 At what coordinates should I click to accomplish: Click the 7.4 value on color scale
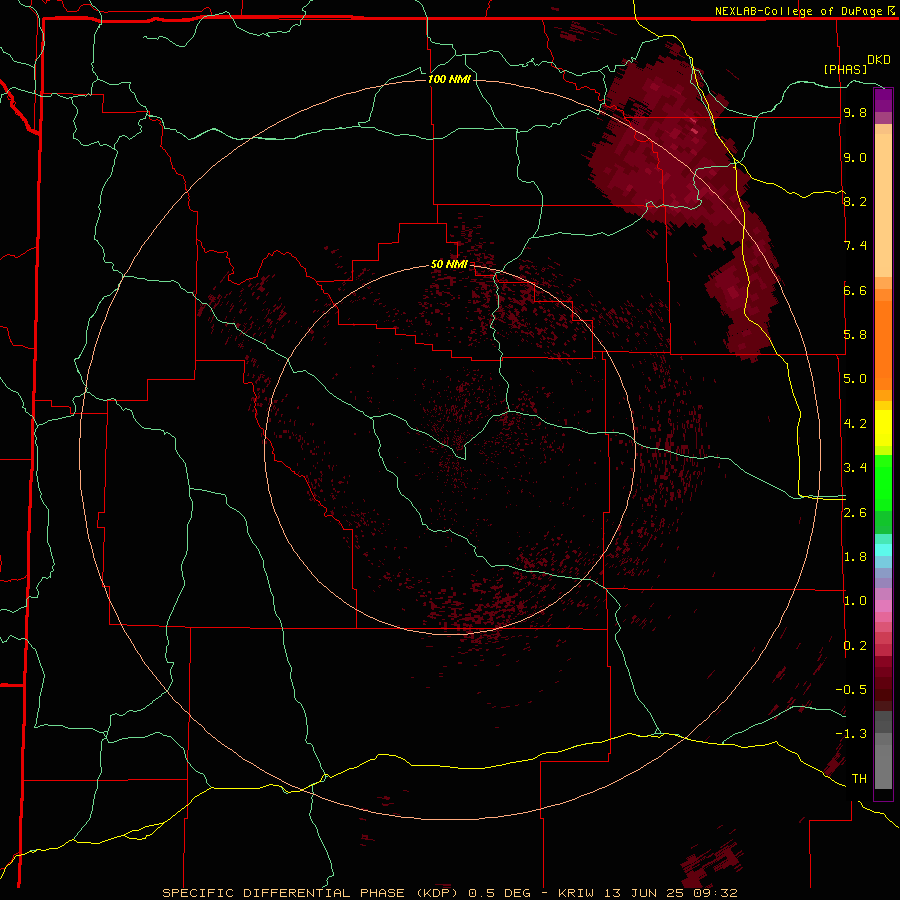pos(855,246)
